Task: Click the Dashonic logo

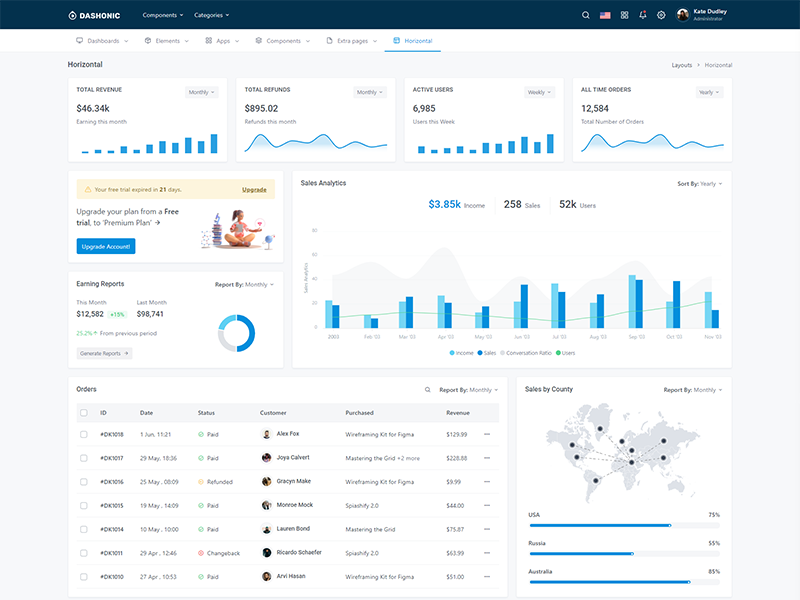Action: click(x=94, y=15)
